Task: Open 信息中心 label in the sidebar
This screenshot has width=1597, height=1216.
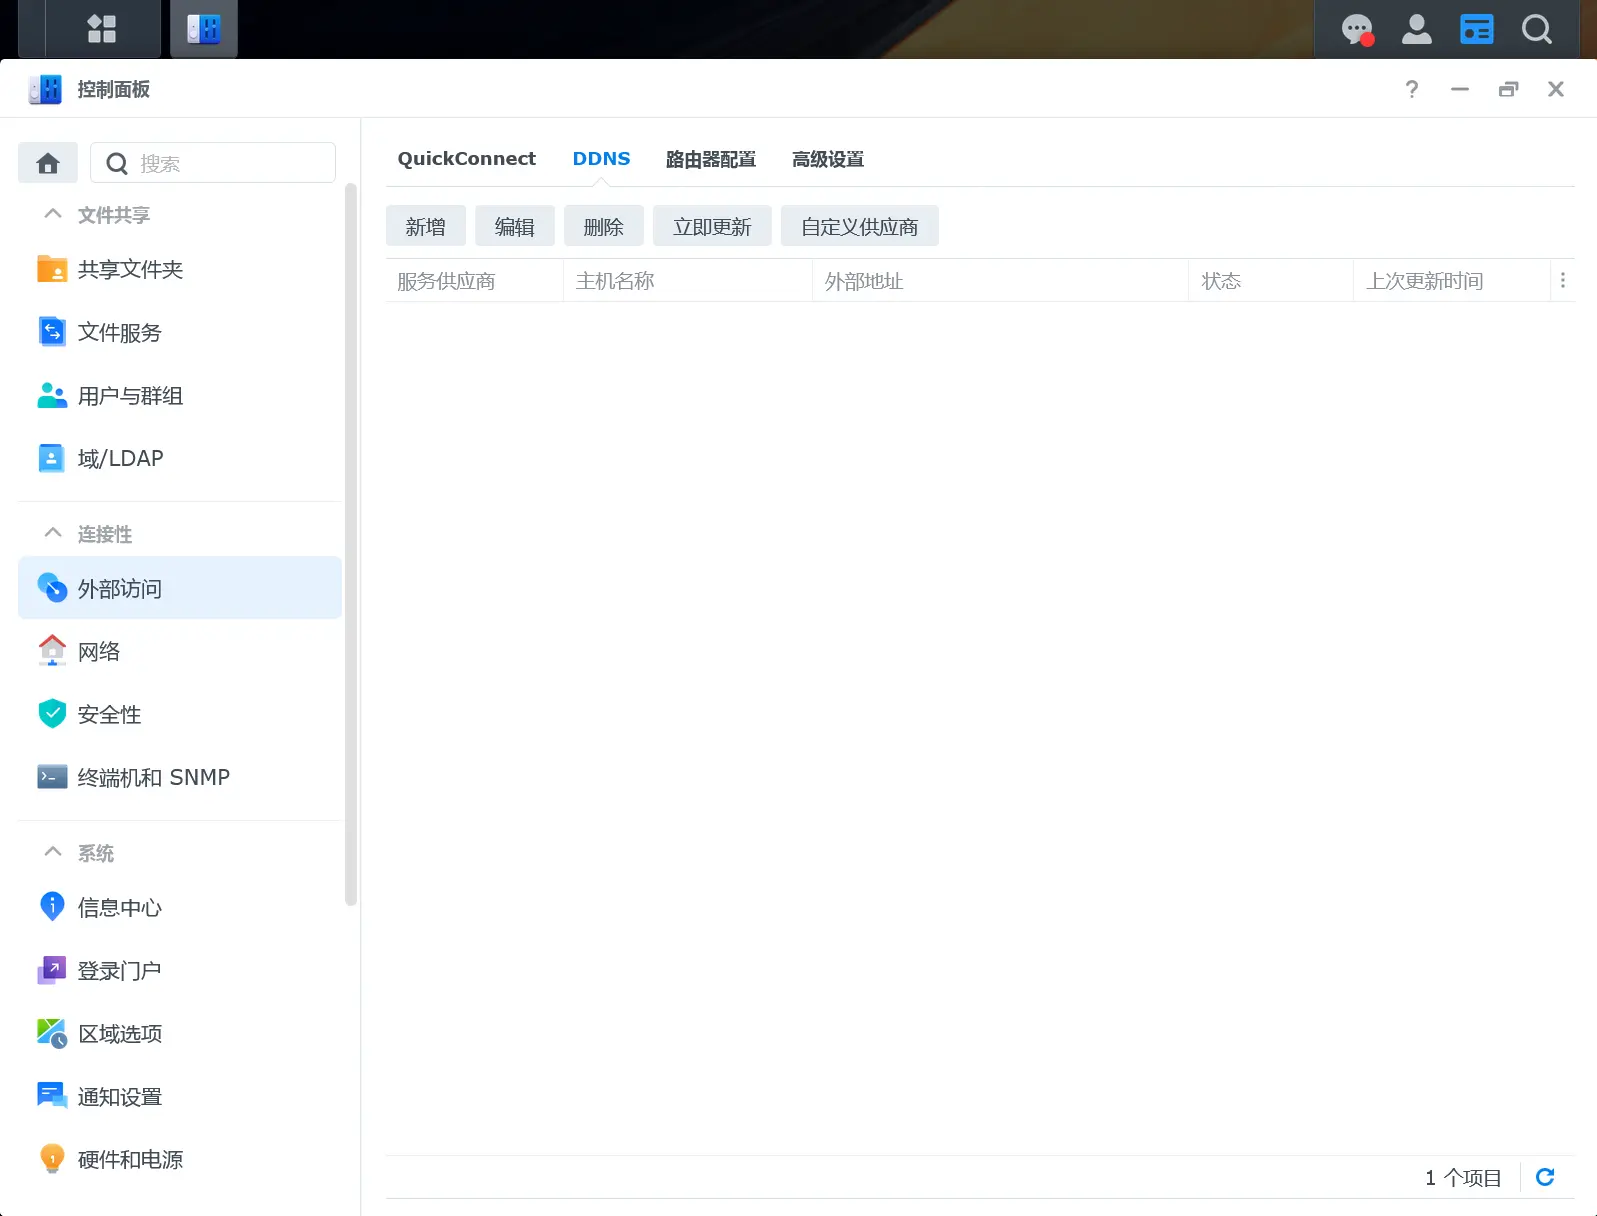Action: tap(120, 907)
